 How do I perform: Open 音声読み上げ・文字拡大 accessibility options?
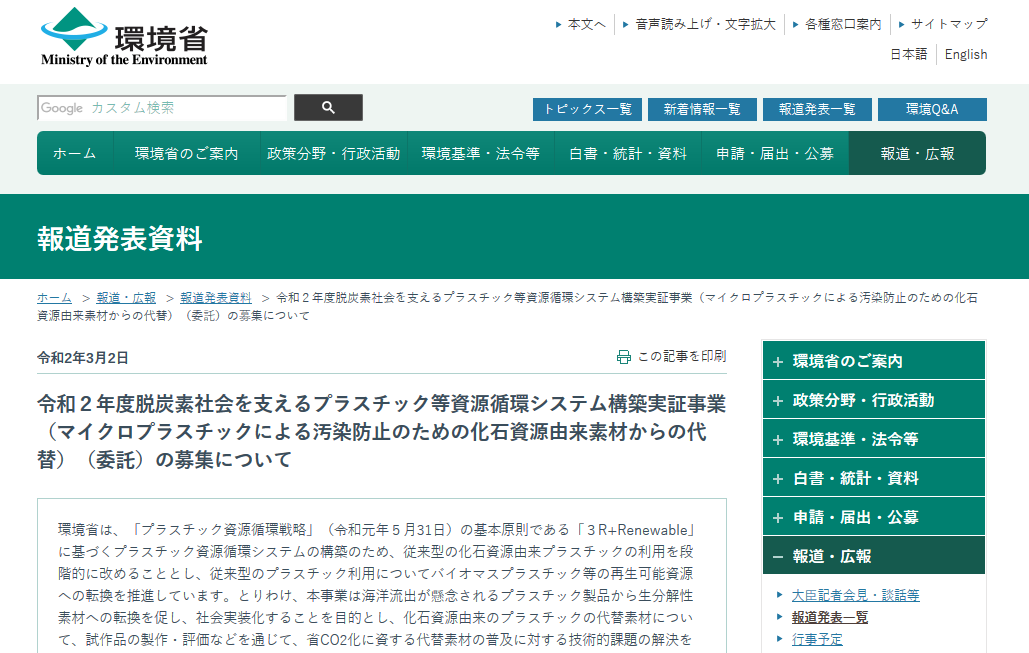[701, 24]
